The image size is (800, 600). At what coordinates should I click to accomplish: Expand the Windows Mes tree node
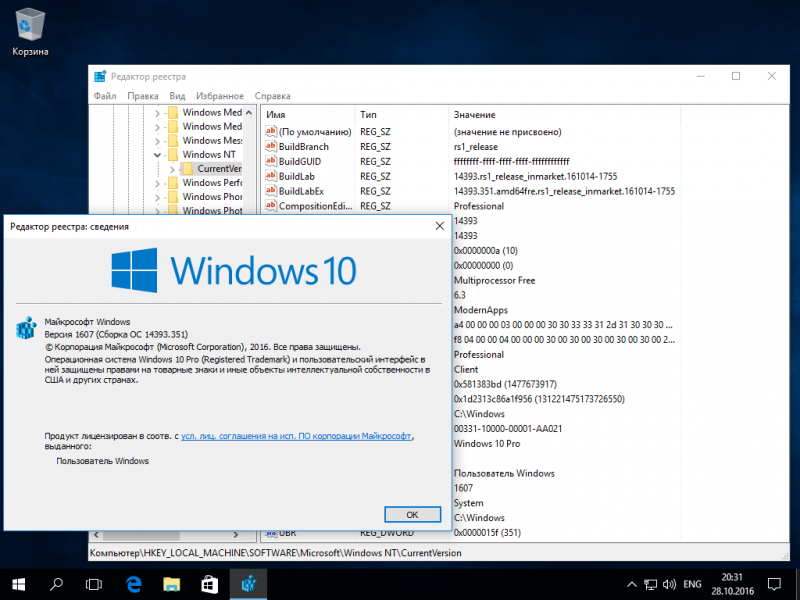click(157, 141)
